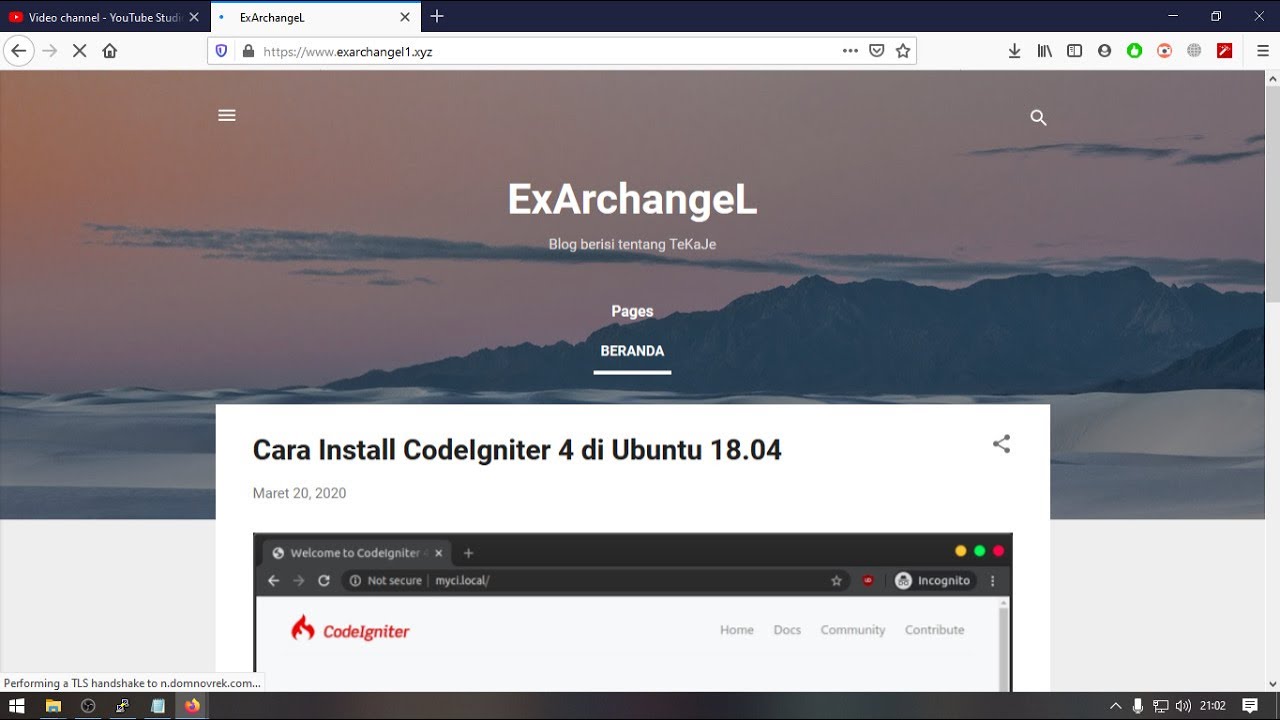Open the ExArchangeL blog title
The image size is (1280, 720).
pos(632,200)
